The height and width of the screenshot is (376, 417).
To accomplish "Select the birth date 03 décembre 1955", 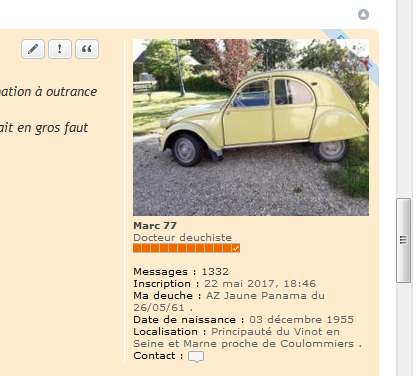I will click(x=301, y=320).
